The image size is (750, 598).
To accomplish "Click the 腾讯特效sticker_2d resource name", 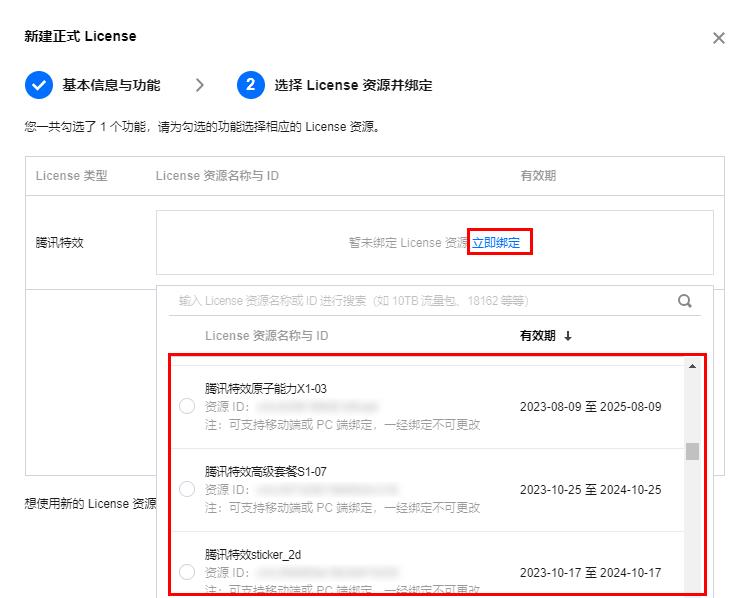I will coord(253,554).
